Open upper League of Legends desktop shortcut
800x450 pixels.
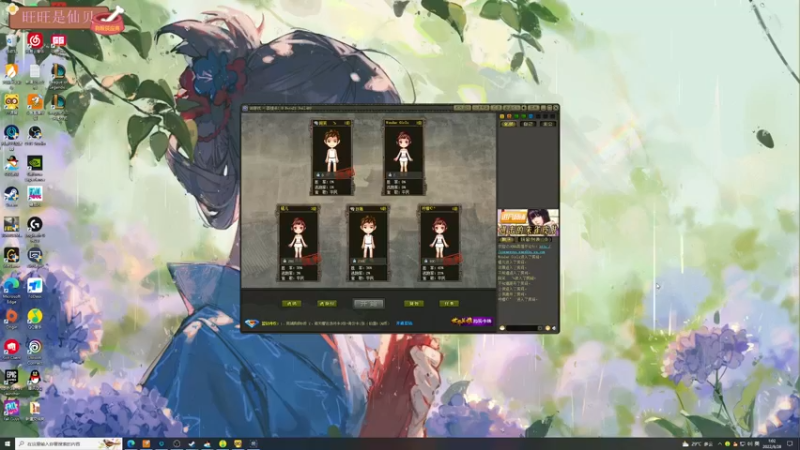[58, 71]
